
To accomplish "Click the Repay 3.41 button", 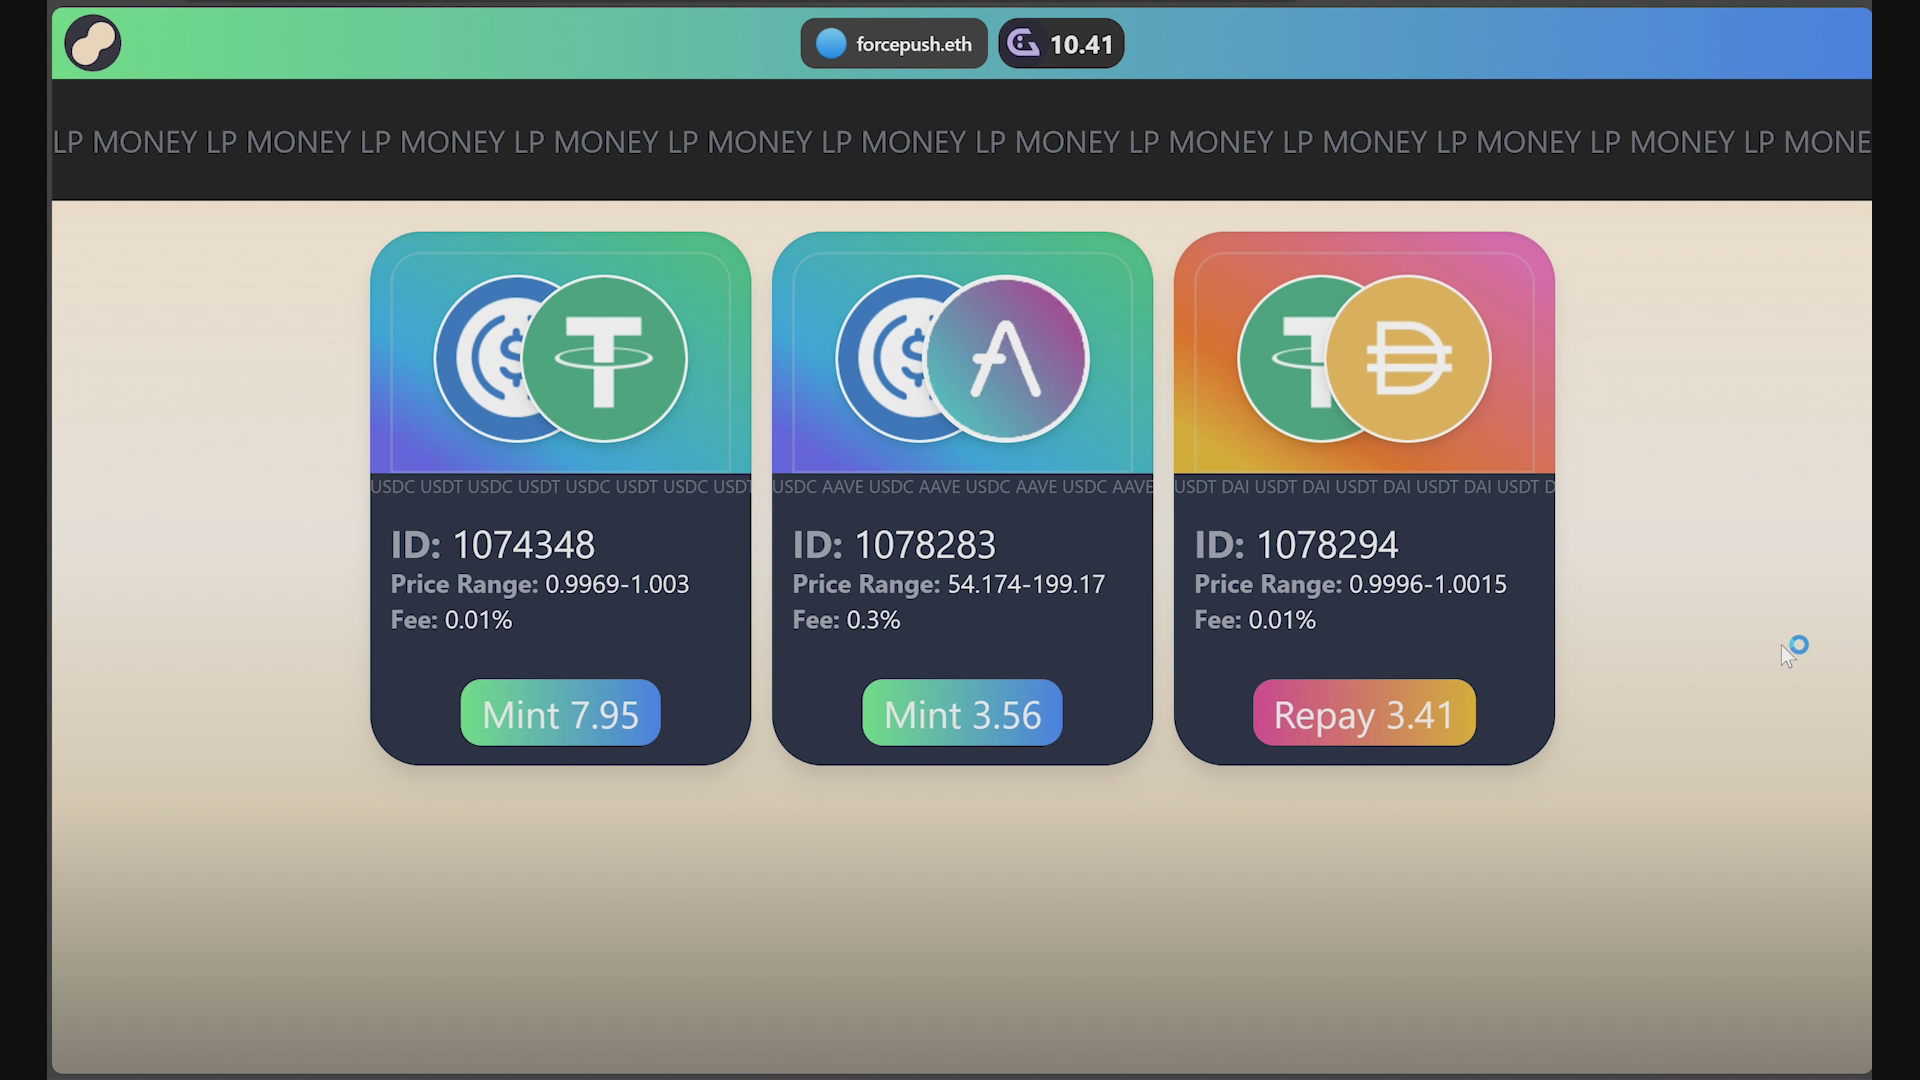I will click(x=1364, y=713).
